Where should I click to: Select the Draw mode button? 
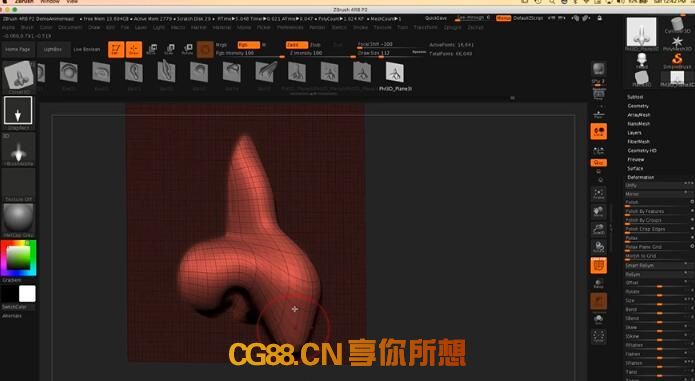coord(134,49)
